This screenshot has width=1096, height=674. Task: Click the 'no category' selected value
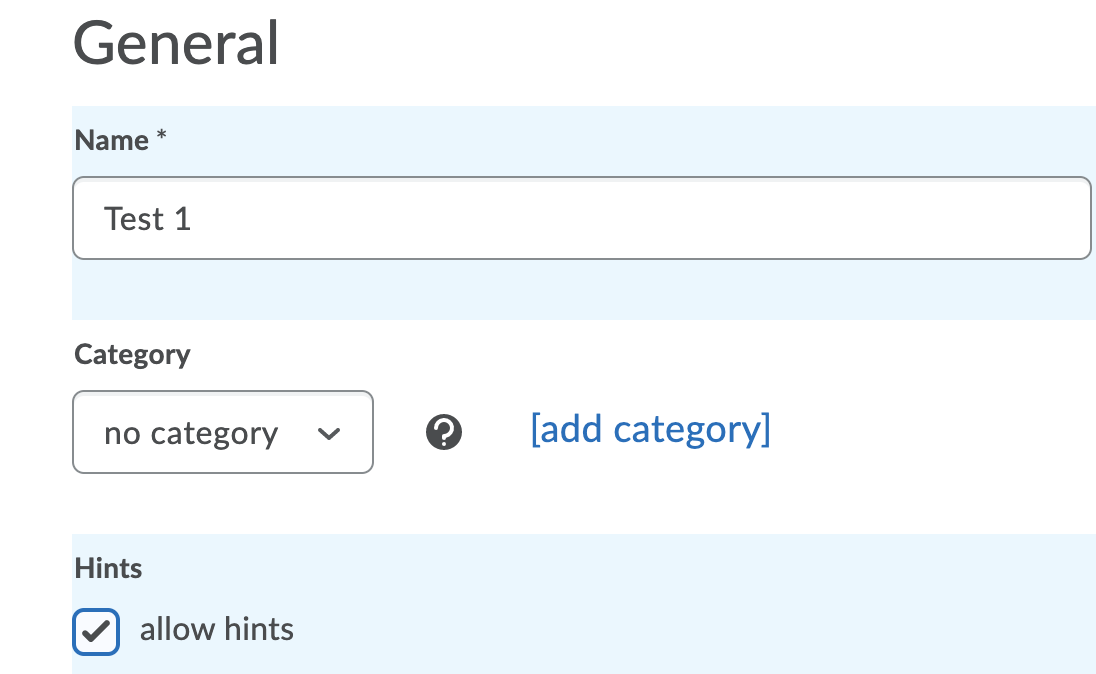click(x=190, y=434)
